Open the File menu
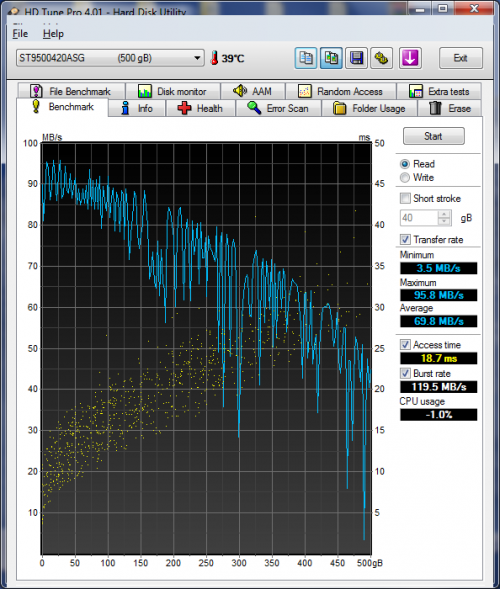 click(x=20, y=34)
